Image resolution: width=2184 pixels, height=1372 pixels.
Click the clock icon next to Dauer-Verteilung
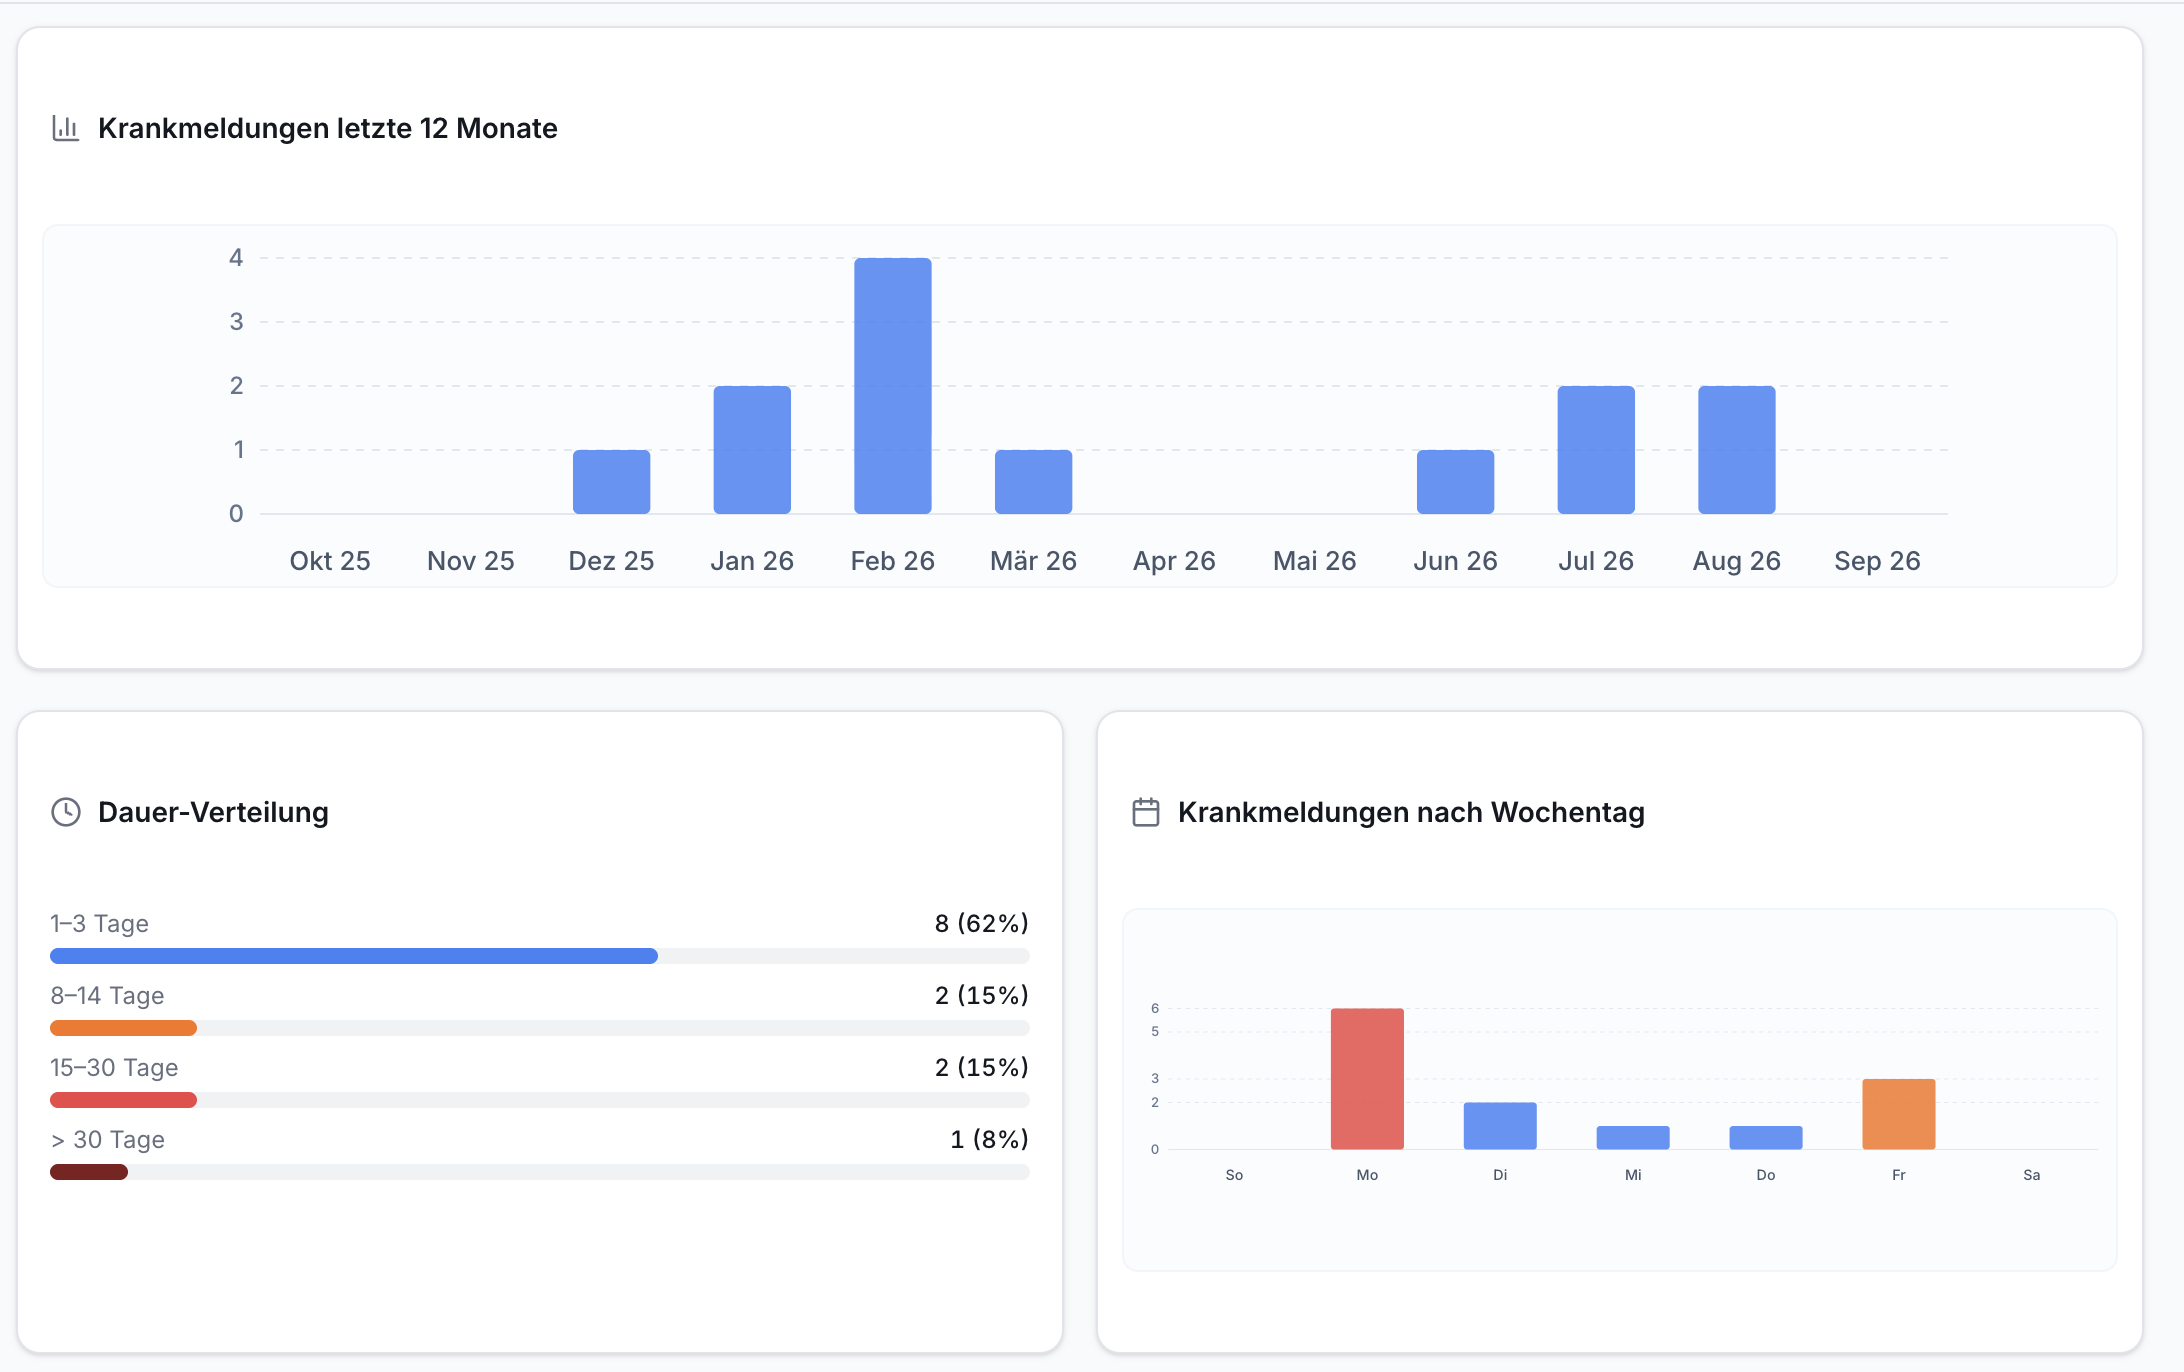pos(66,812)
